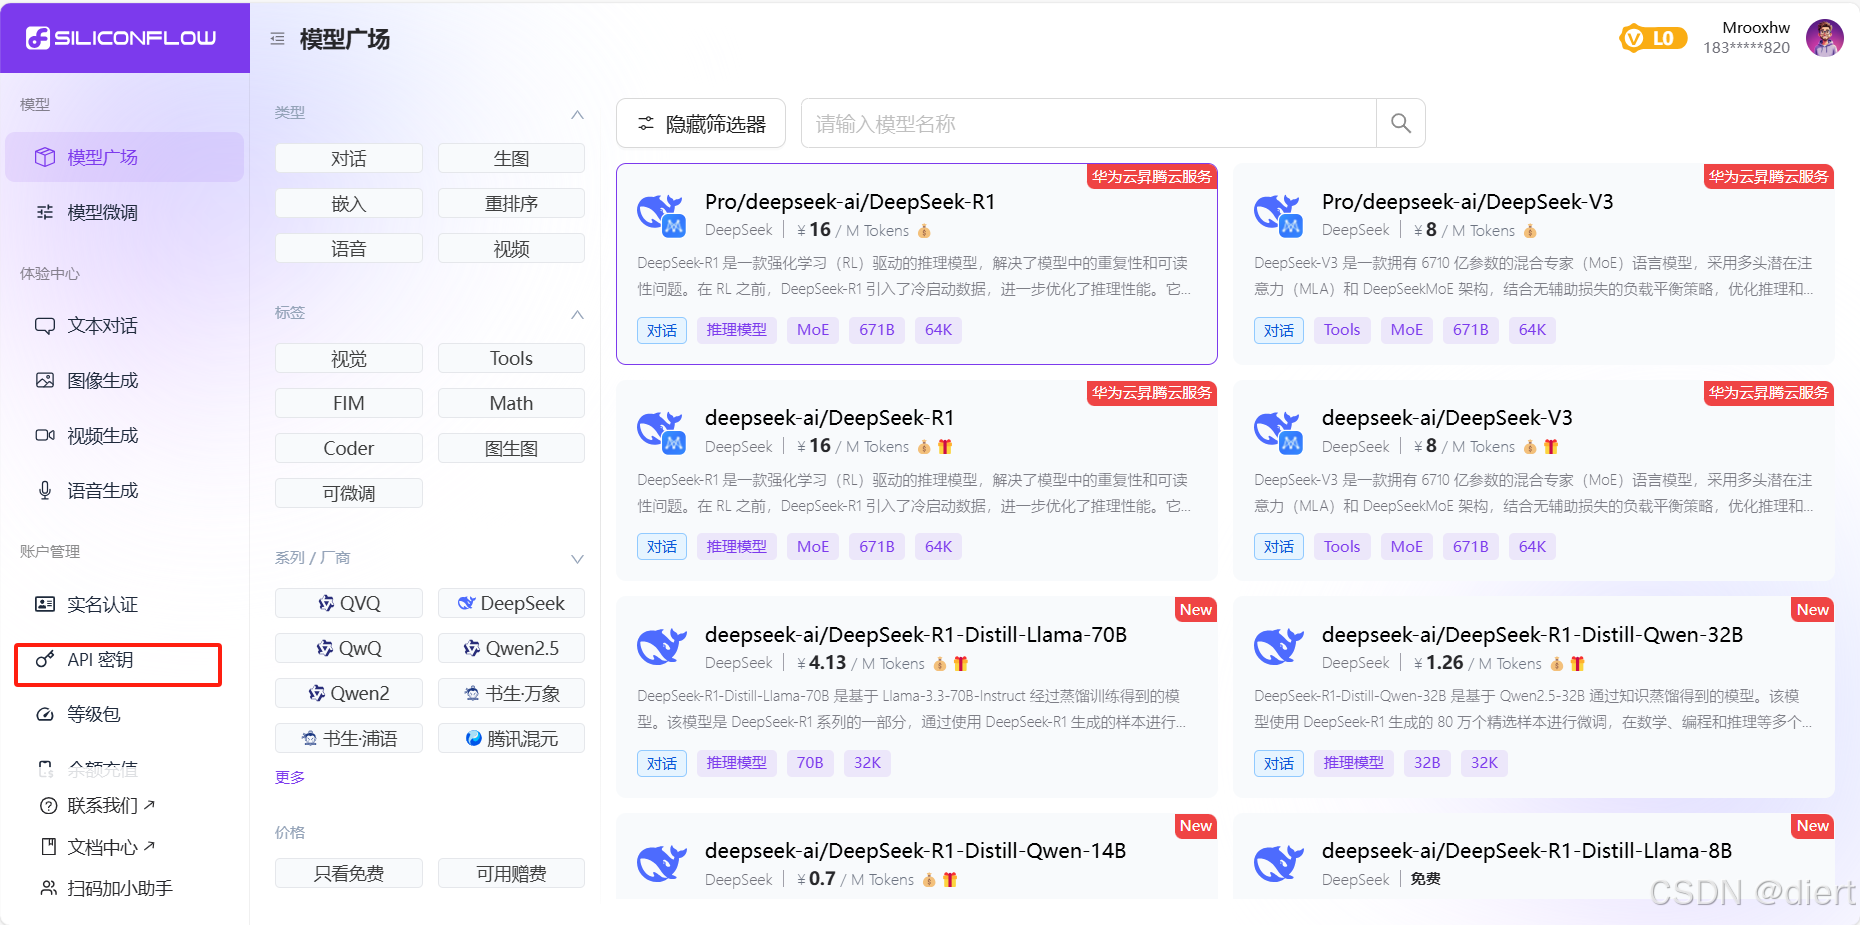Click the 视频生成 camera icon
The image size is (1860, 925).
coord(45,435)
